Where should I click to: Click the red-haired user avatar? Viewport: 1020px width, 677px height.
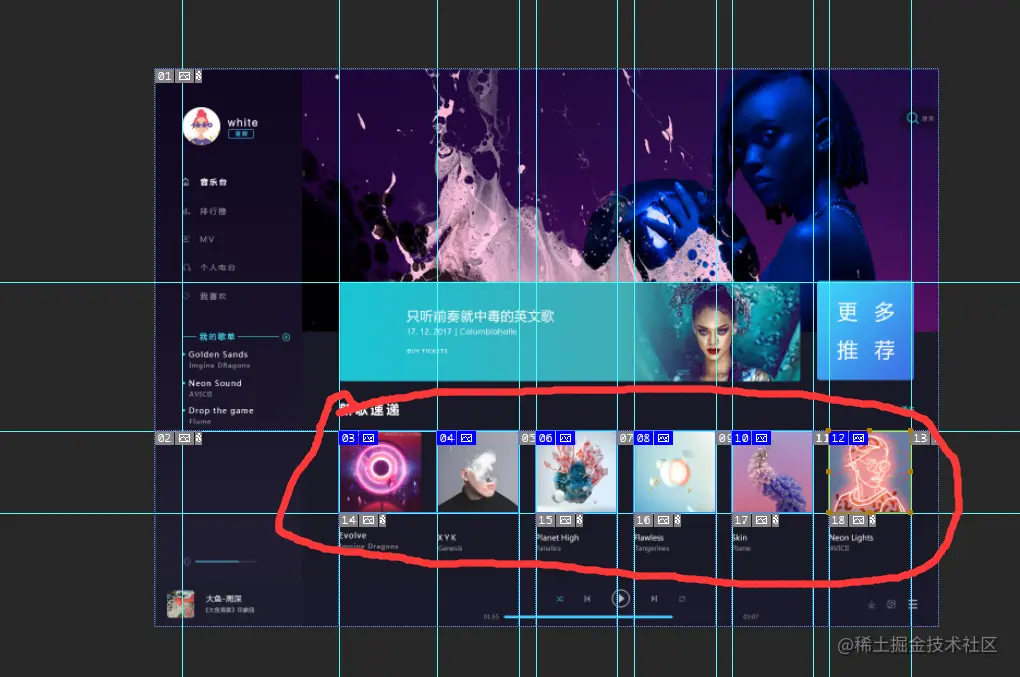[202, 126]
